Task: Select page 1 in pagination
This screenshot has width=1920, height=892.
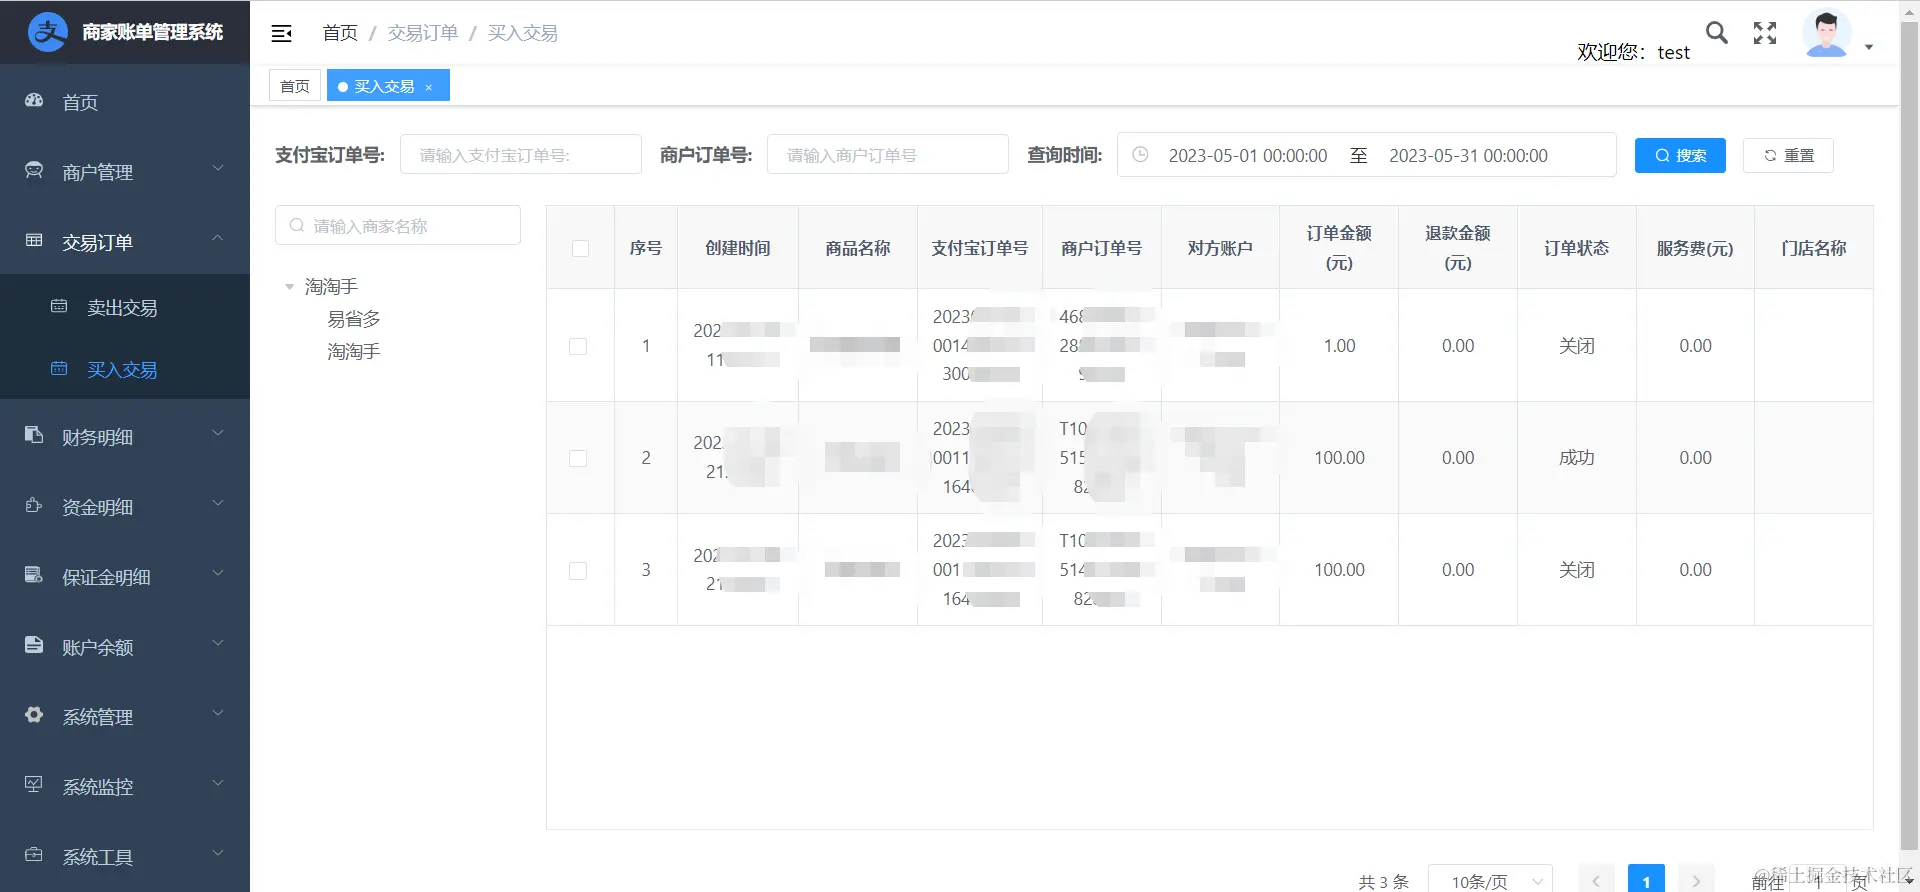Action: 1646,881
